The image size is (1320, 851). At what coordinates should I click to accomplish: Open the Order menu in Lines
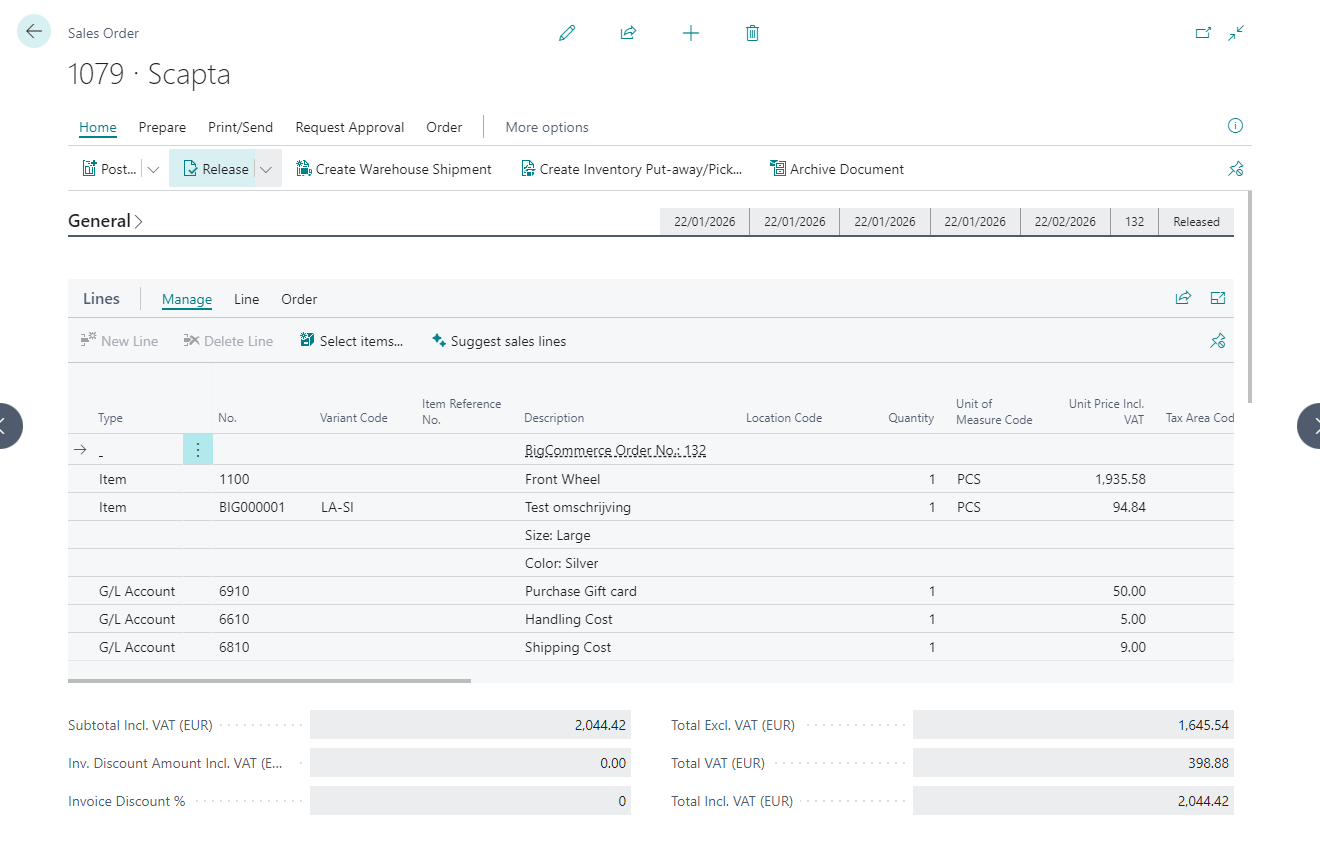[x=299, y=299]
